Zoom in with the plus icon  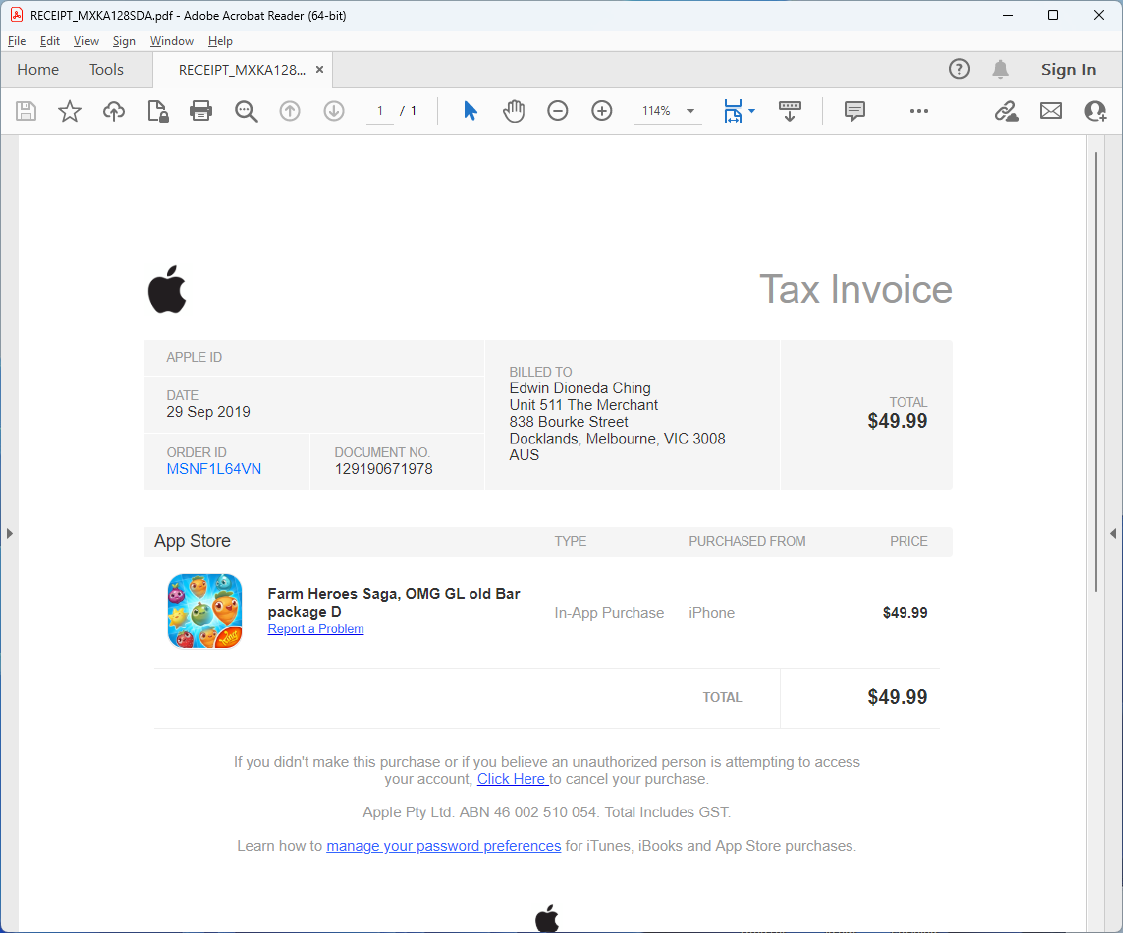click(602, 111)
